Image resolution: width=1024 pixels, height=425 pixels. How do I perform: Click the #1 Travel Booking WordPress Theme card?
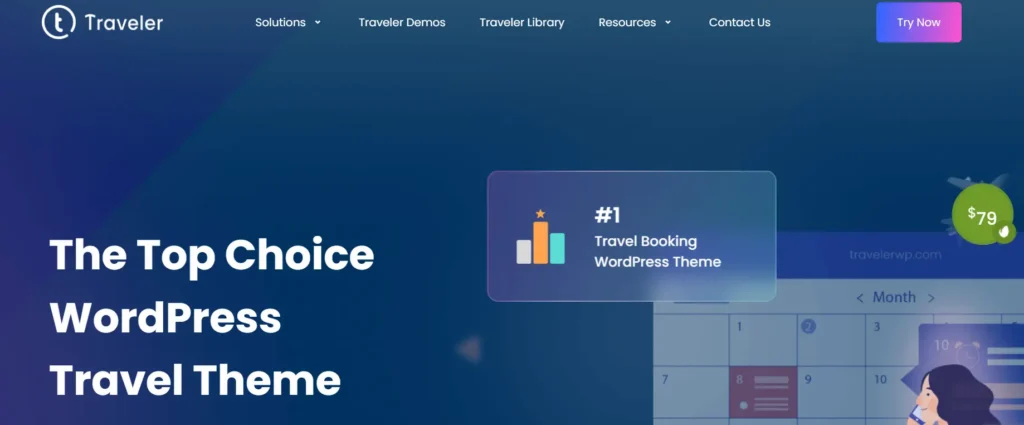coord(631,236)
